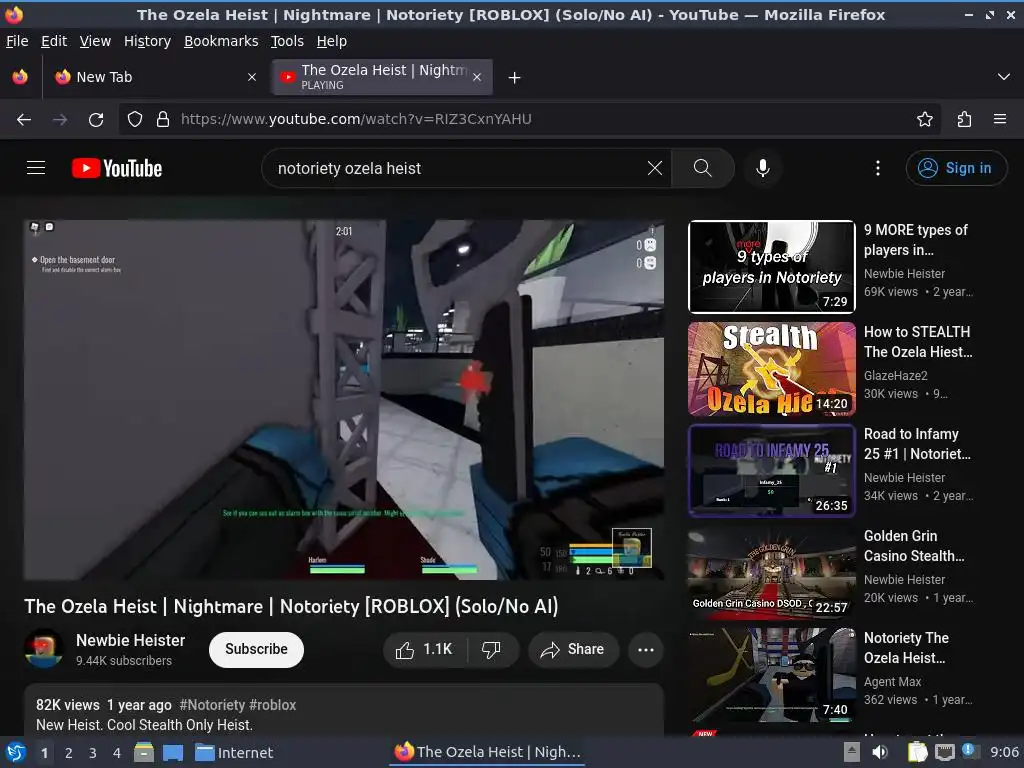This screenshot has width=1024, height=768.
Task: Select the Firefox Ozela Heist taskbar entry
Action: click(x=487, y=752)
